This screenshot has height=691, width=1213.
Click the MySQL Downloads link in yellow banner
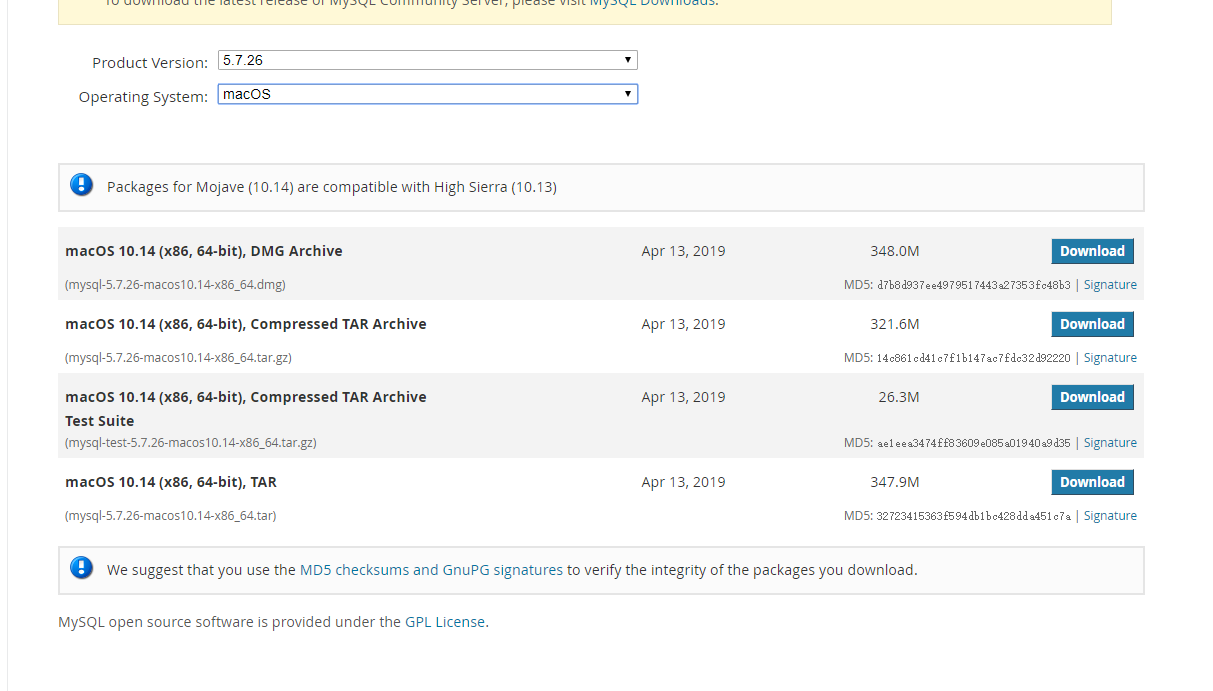click(652, 3)
